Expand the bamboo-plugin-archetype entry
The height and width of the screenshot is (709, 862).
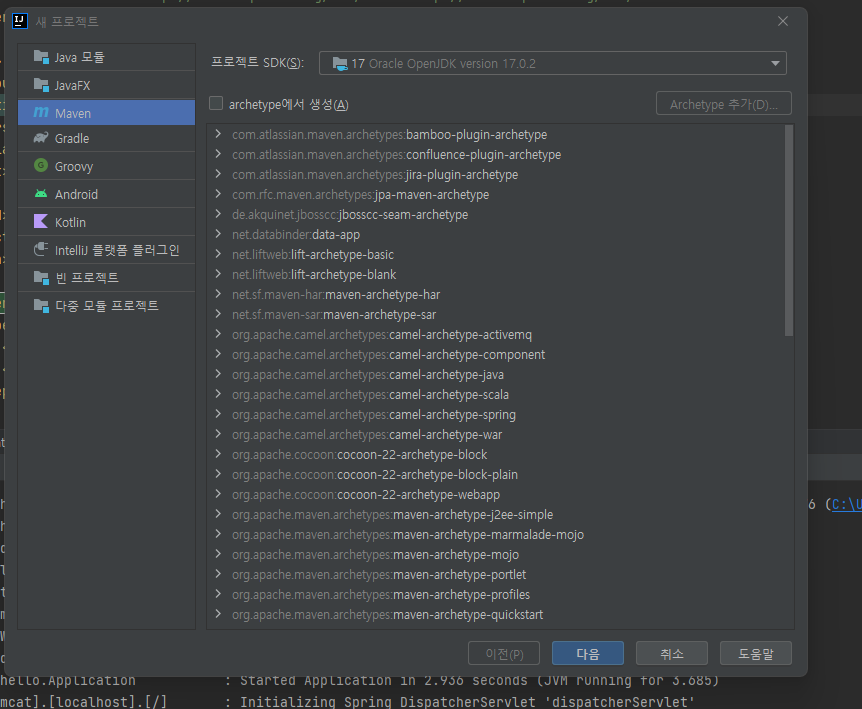pyautogui.click(x=219, y=135)
